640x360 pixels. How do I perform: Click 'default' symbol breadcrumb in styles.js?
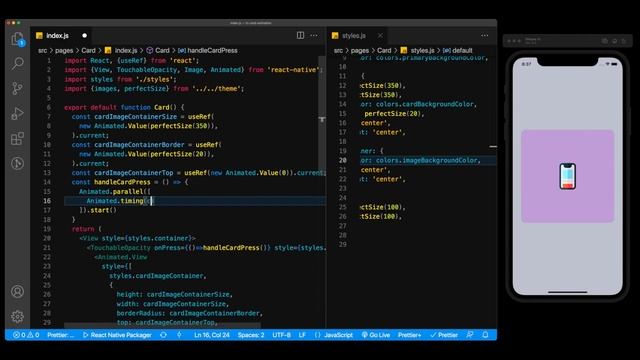[x=458, y=50]
